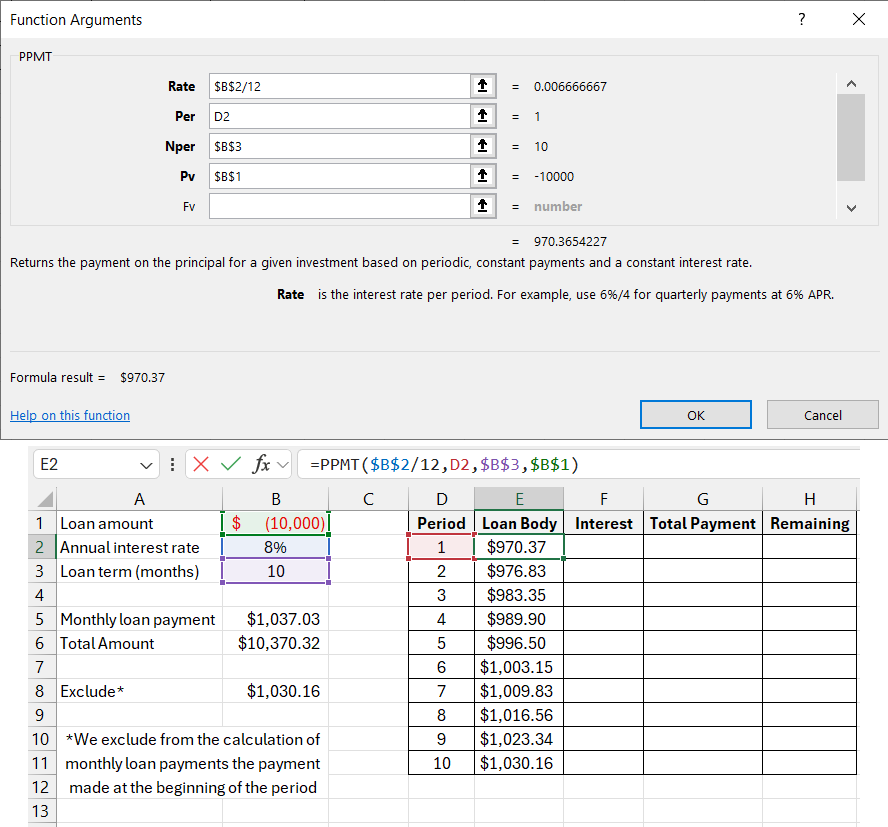
Task: Click collapse dialog icon beside Fv field
Action: click(x=483, y=206)
